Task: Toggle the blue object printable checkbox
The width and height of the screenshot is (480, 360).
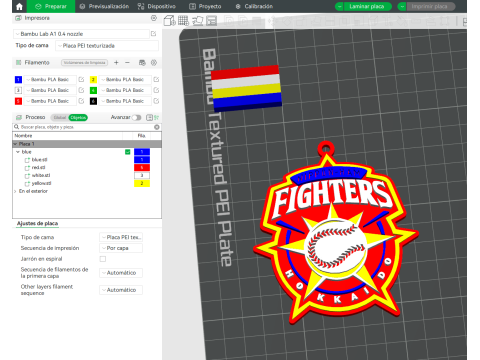Action: [x=127, y=152]
